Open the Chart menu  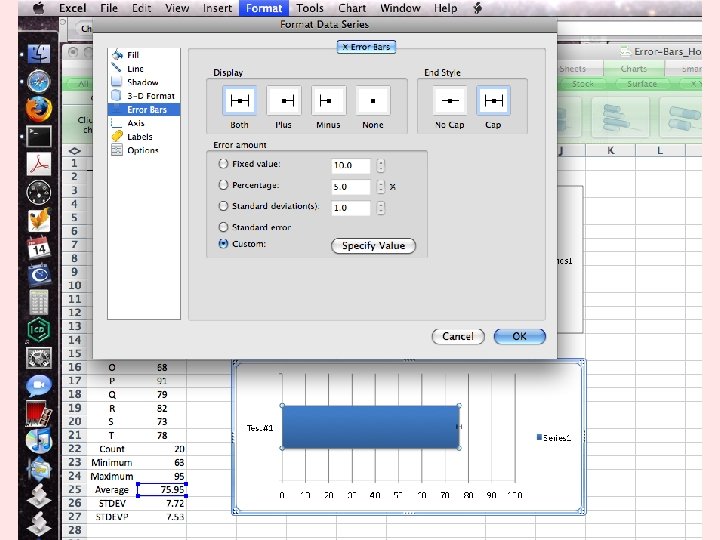[x=352, y=8]
